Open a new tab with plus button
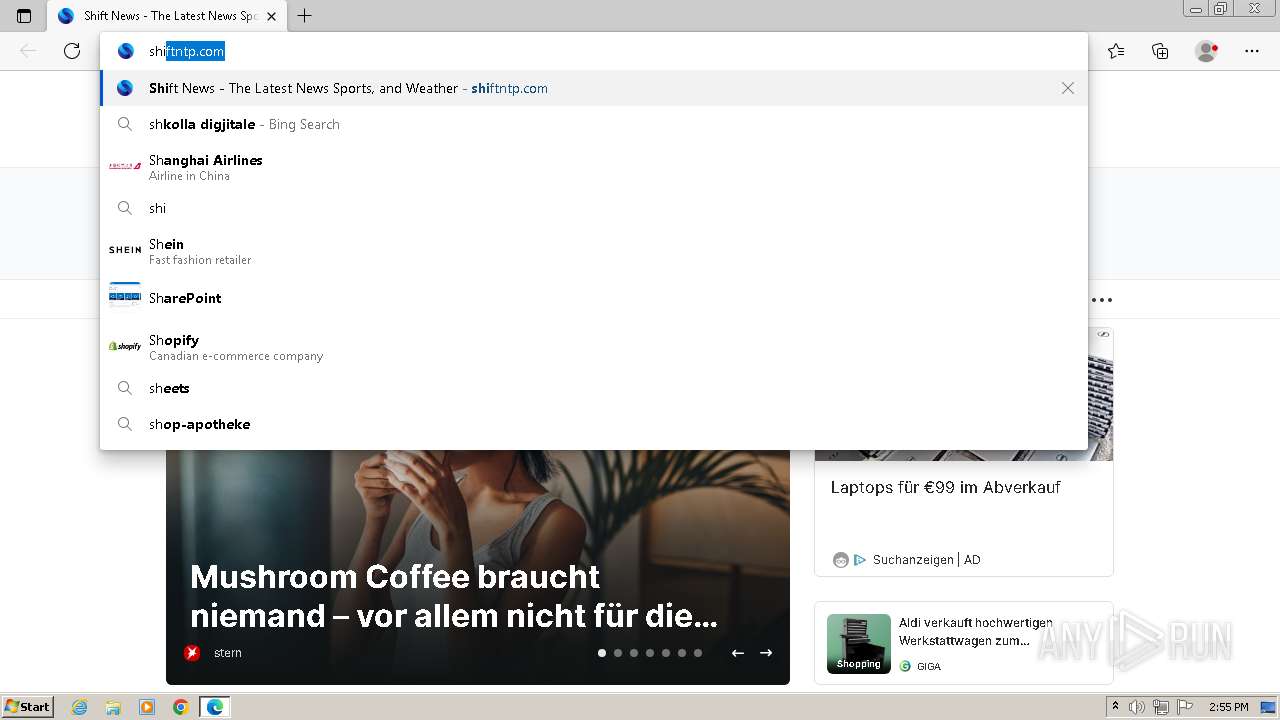This screenshot has height=720, width=1280. click(x=305, y=16)
